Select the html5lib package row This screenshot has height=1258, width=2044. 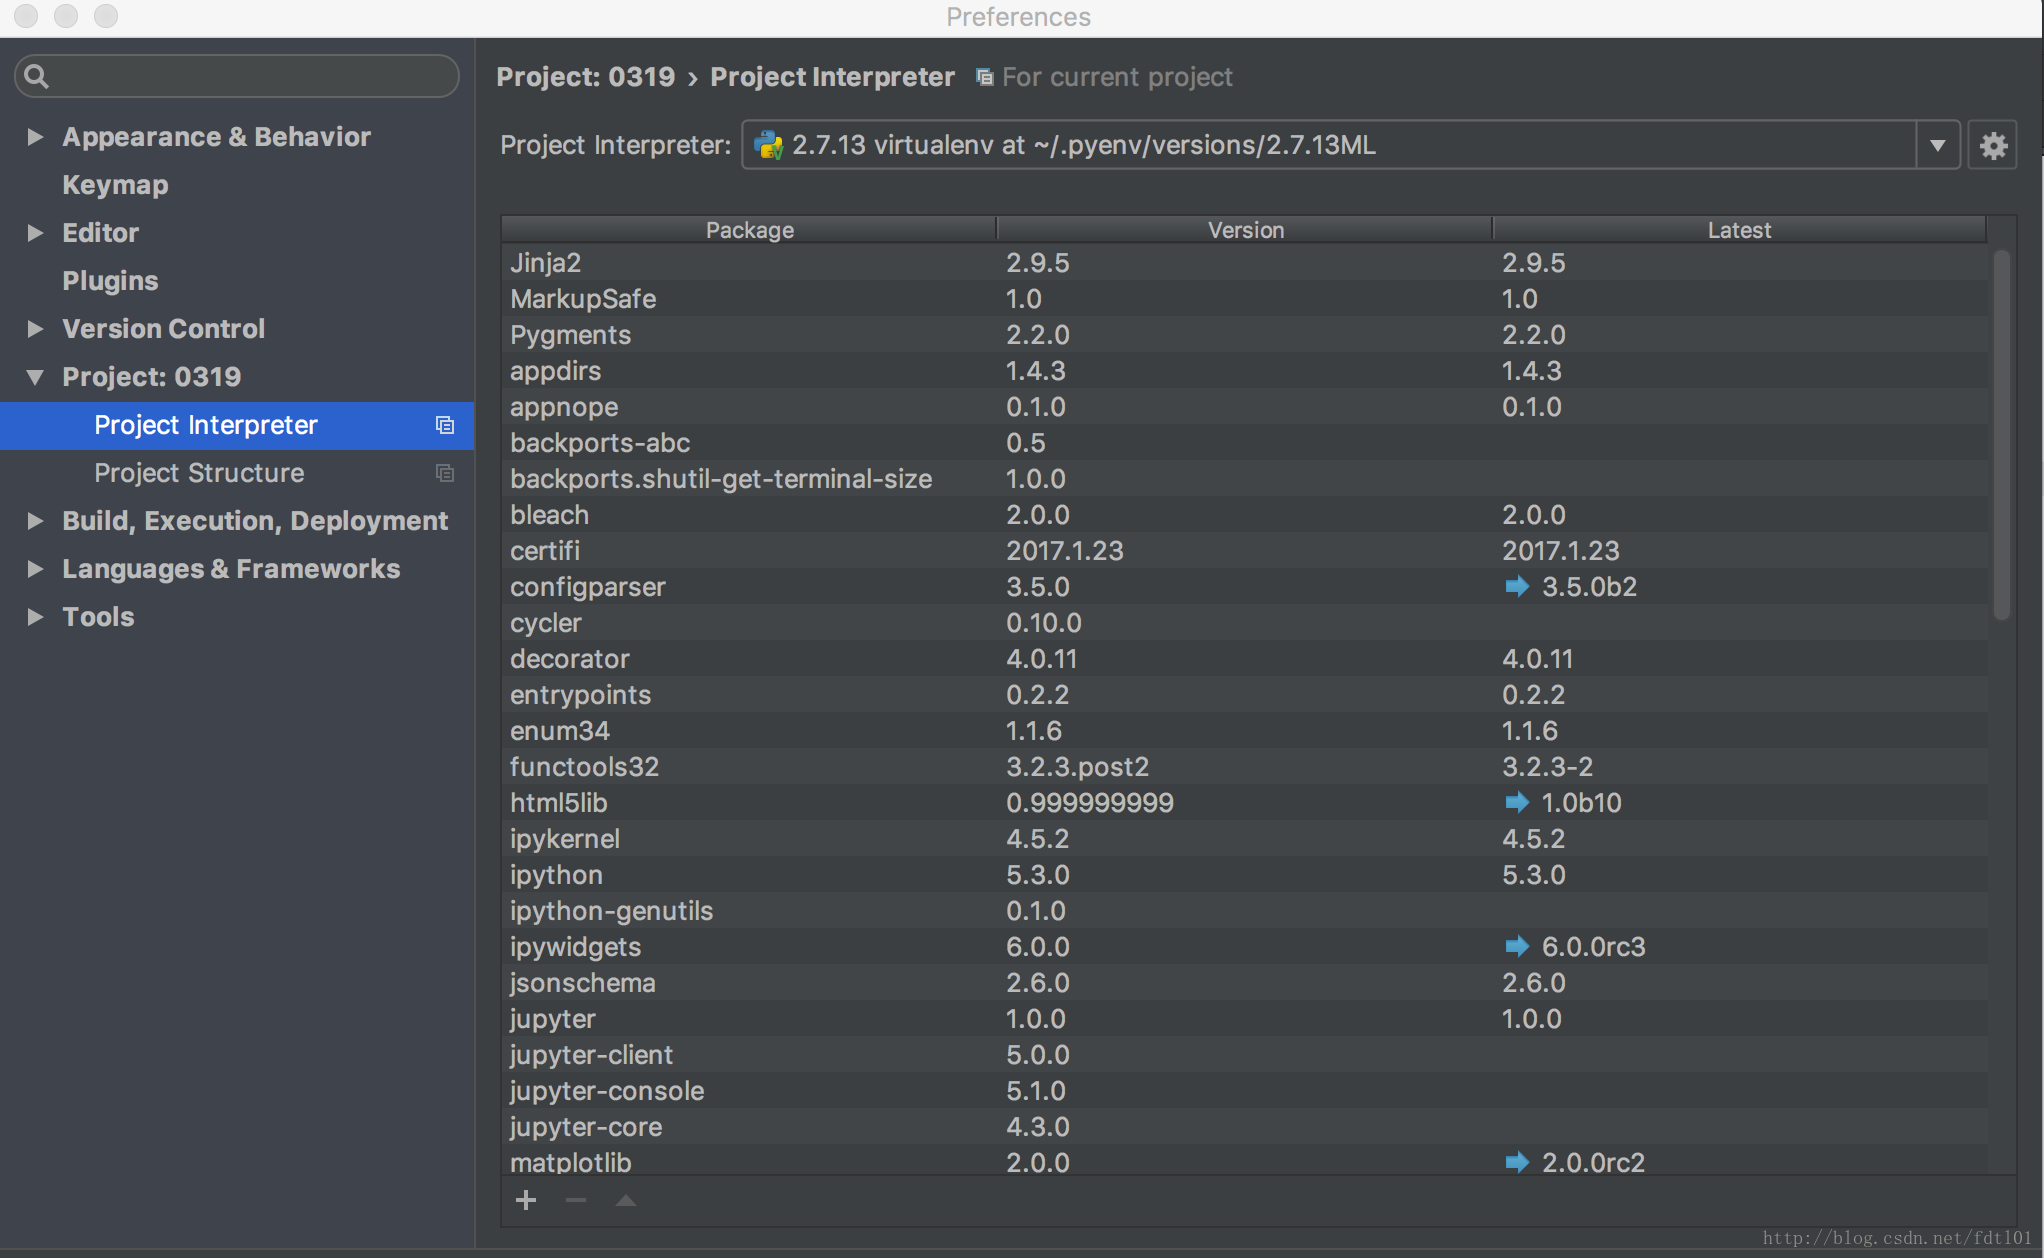(x=1245, y=803)
